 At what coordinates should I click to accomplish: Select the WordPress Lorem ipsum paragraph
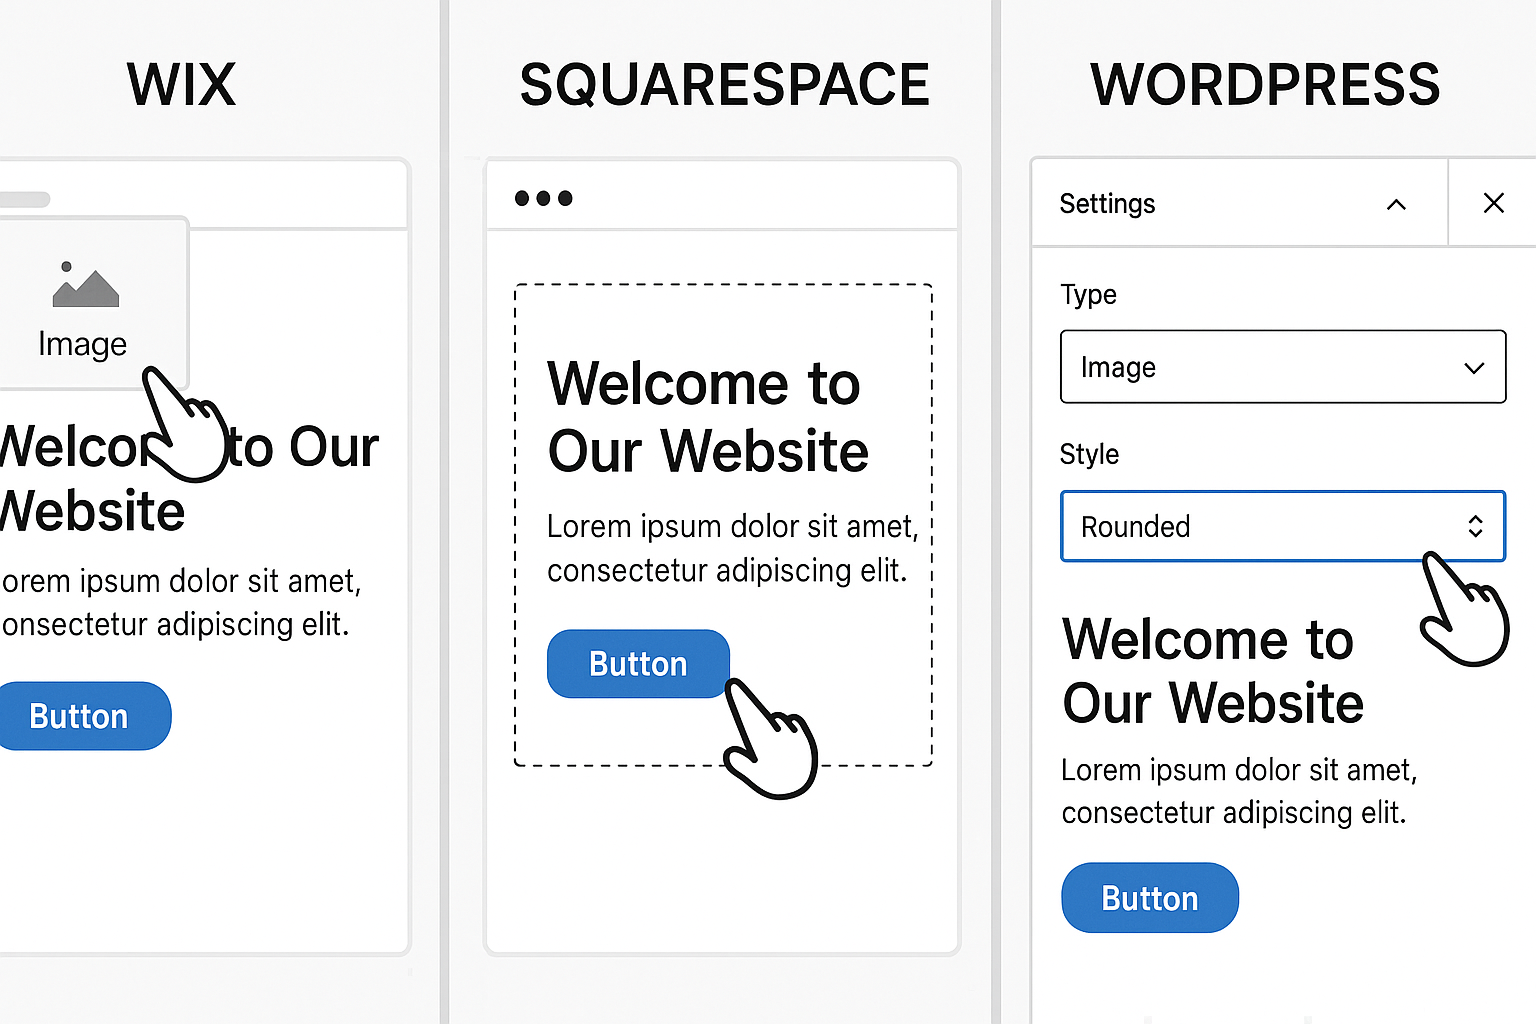pos(1239,791)
